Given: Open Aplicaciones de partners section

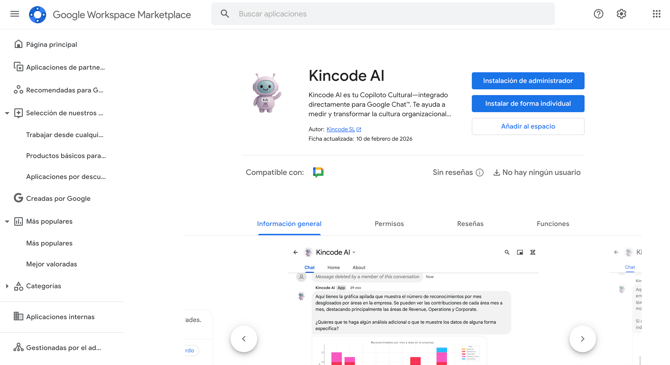Looking at the screenshot, I should (x=65, y=67).
